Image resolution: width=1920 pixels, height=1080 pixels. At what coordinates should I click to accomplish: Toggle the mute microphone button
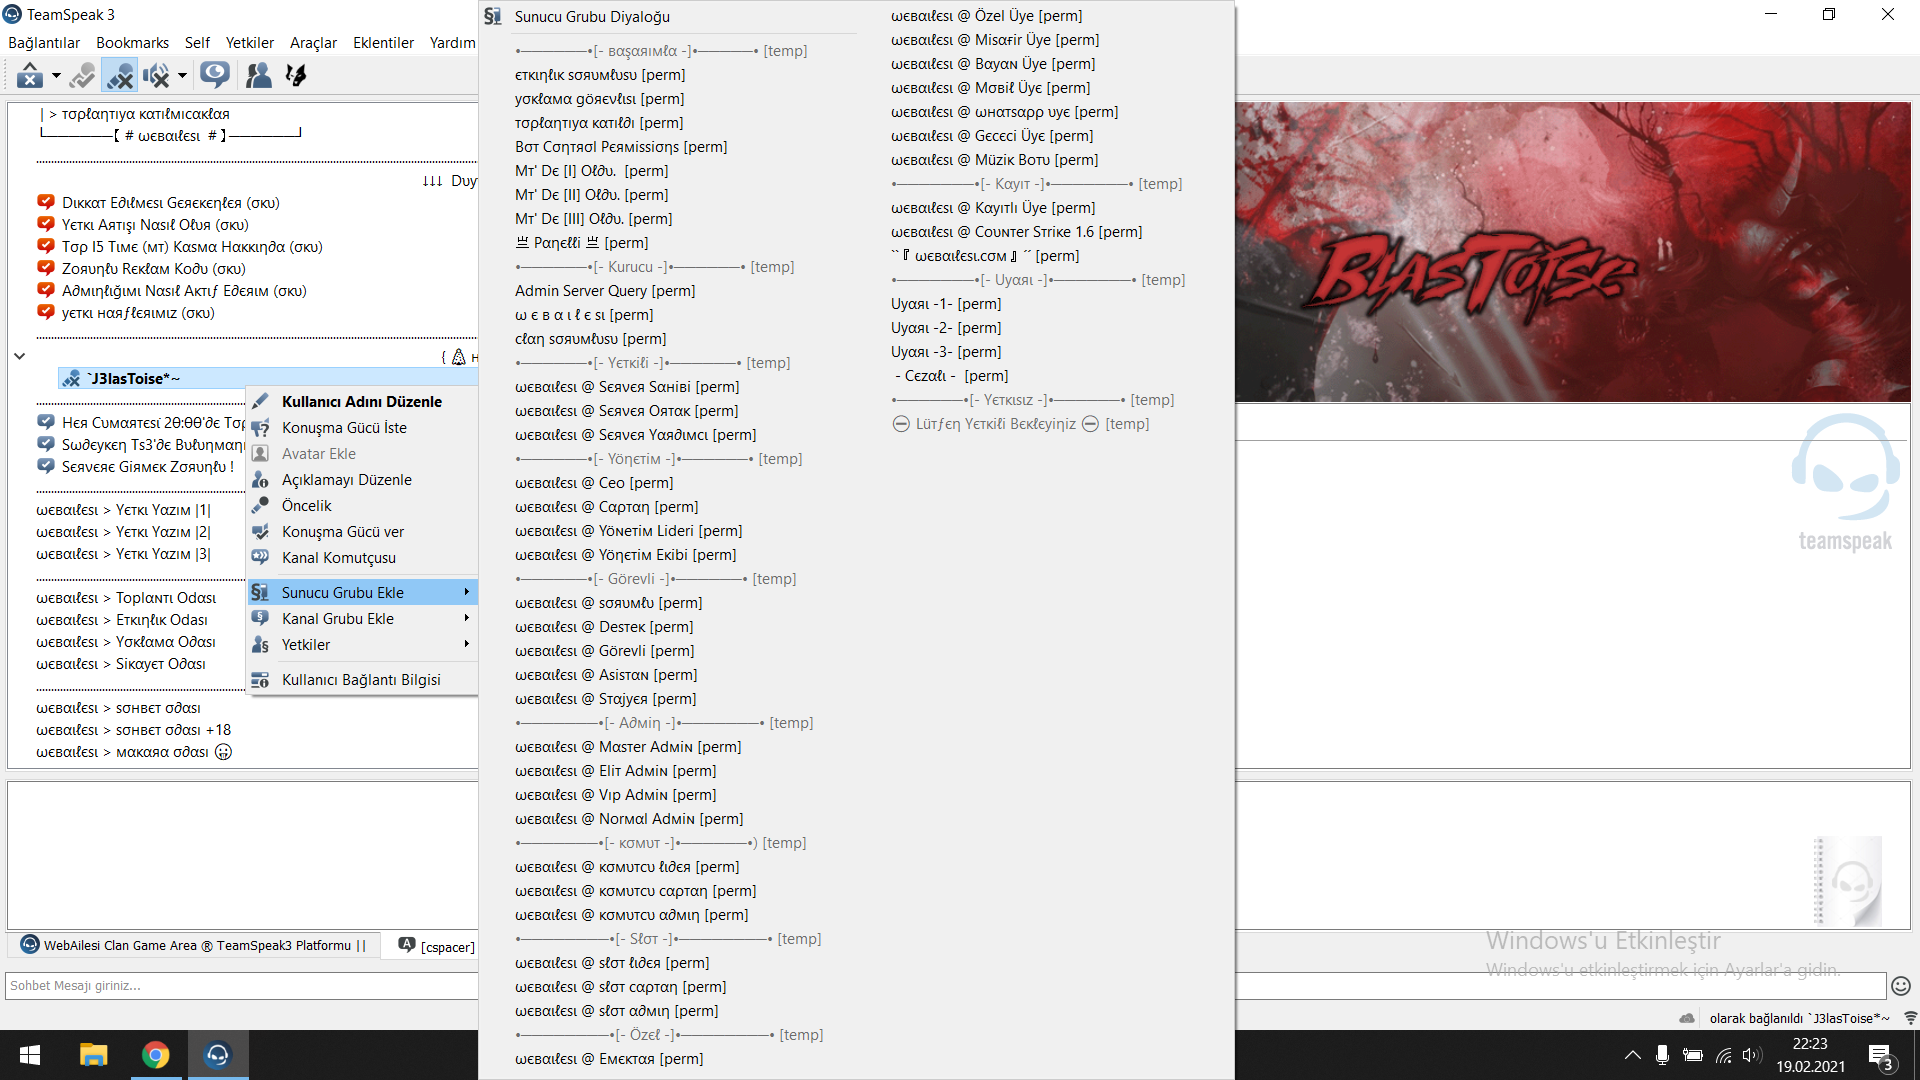(120, 75)
